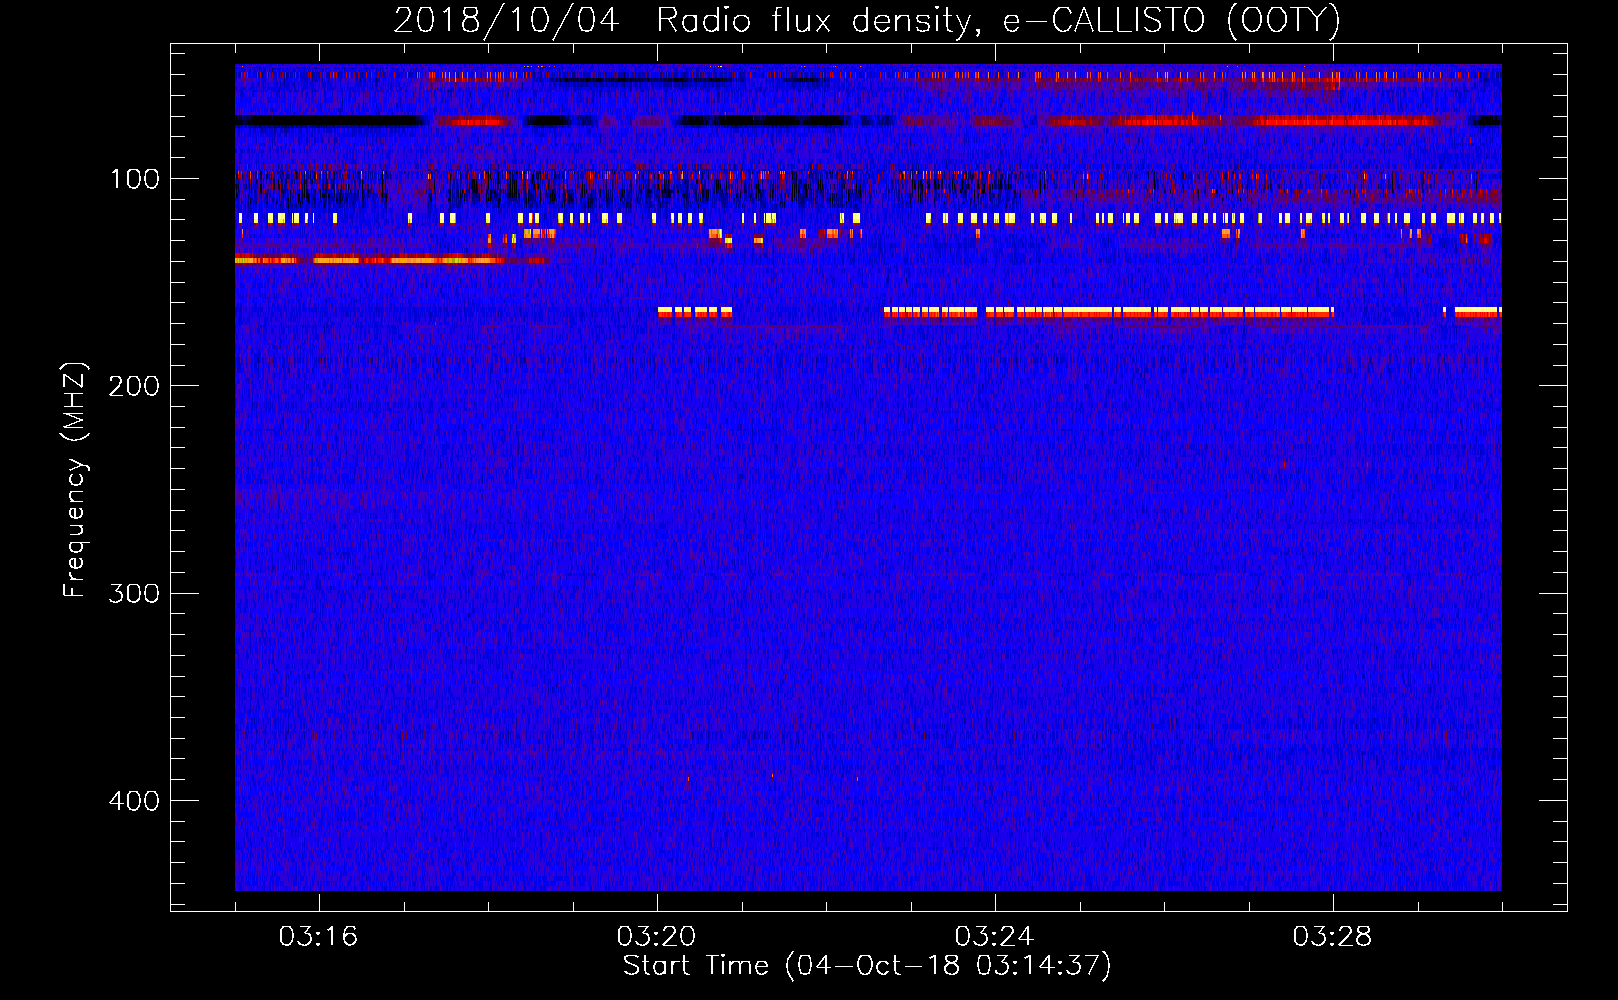This screenshot has width=1618, height=1000.
Task: Click the 200 frequency tick label
Action: (x=134, y=386)
